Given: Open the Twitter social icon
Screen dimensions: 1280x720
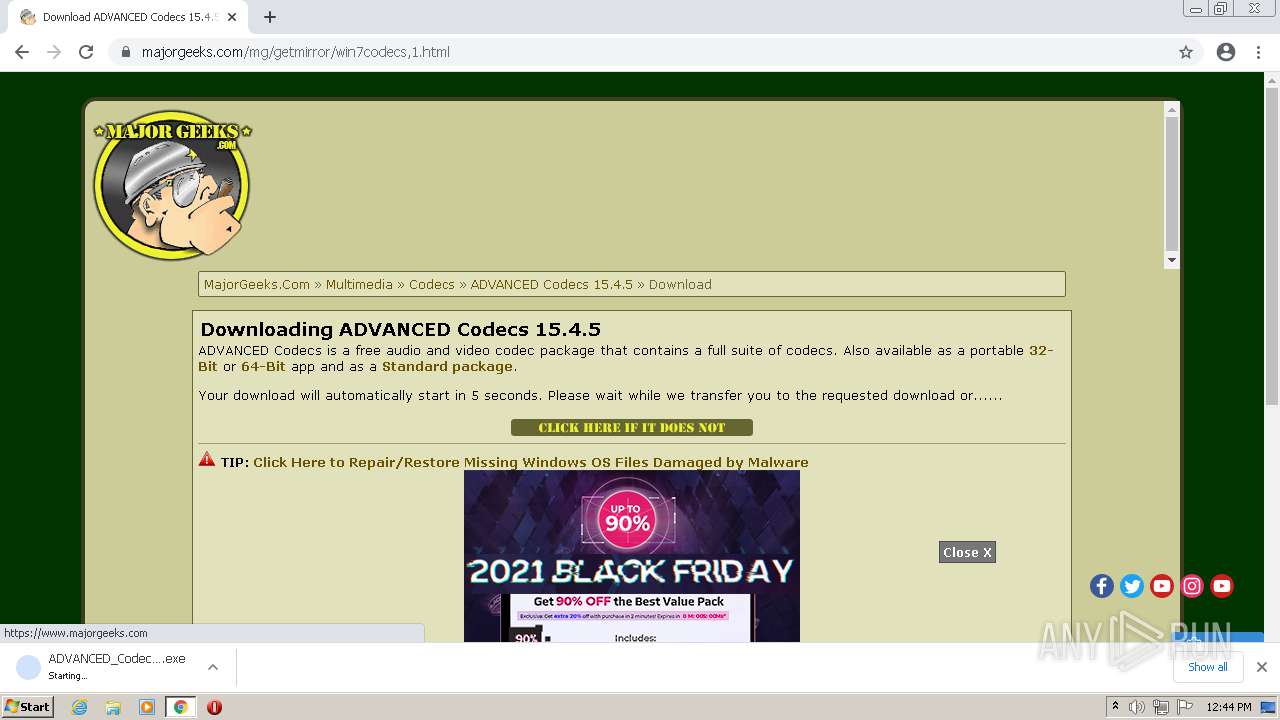Looking at the screenshot, I should pyautogui.click(x=1132, y=587).
